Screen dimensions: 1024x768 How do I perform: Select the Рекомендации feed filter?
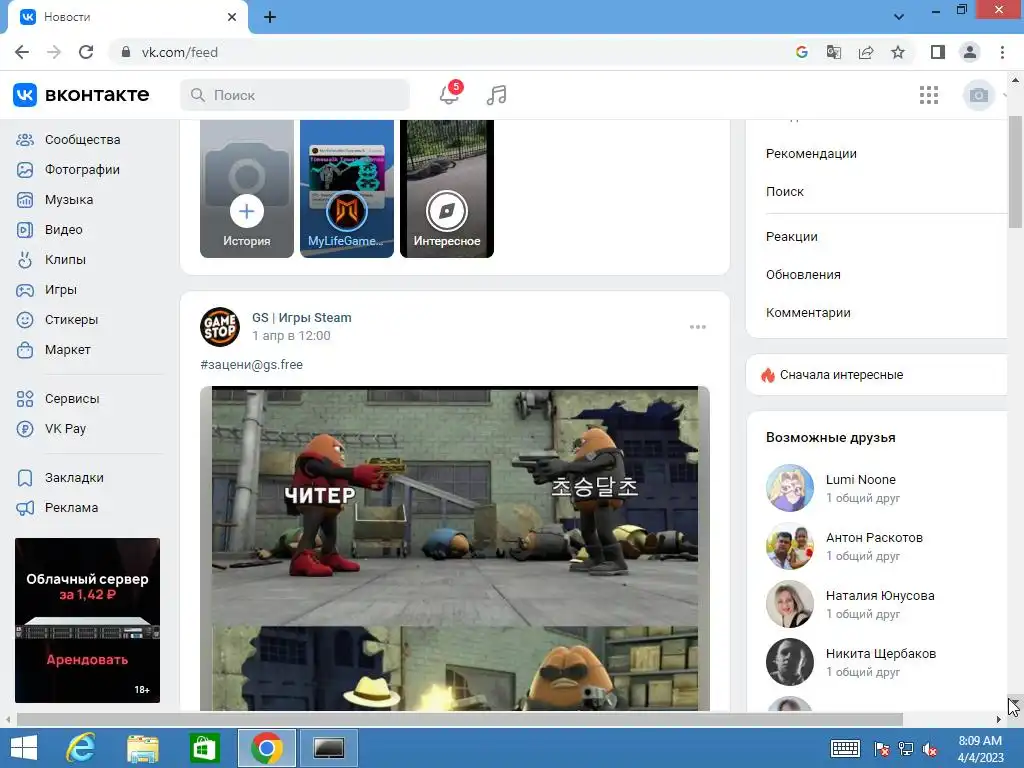coord(811,153)
